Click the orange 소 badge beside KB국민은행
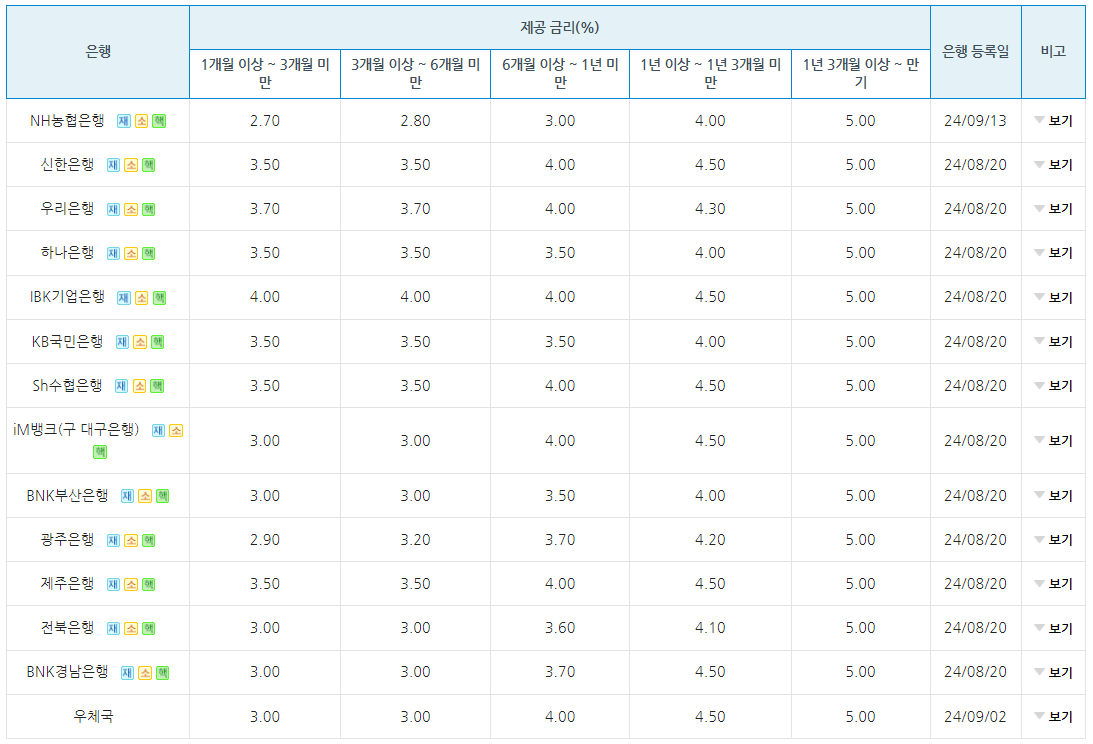Screen dimensions: 1093x744 point(140,342)
